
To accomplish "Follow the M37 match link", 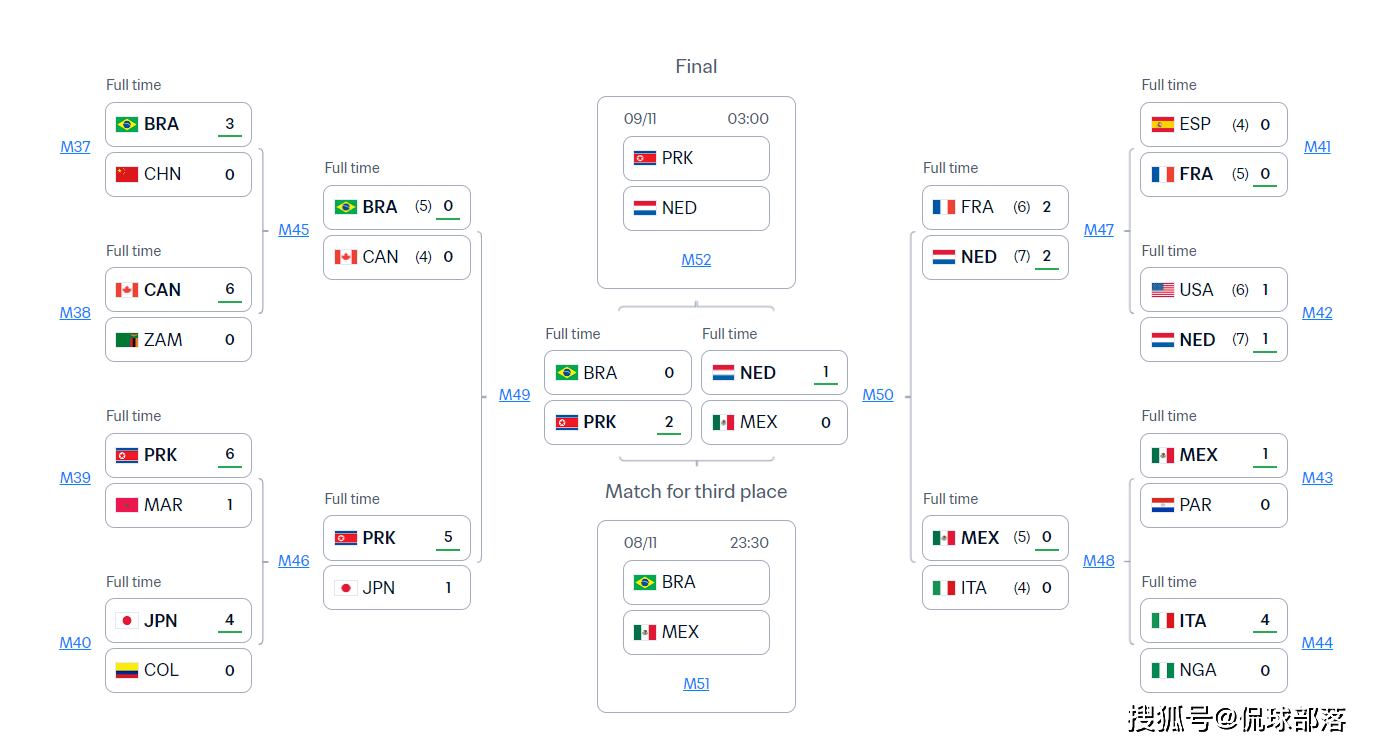I will coord(75,147).
